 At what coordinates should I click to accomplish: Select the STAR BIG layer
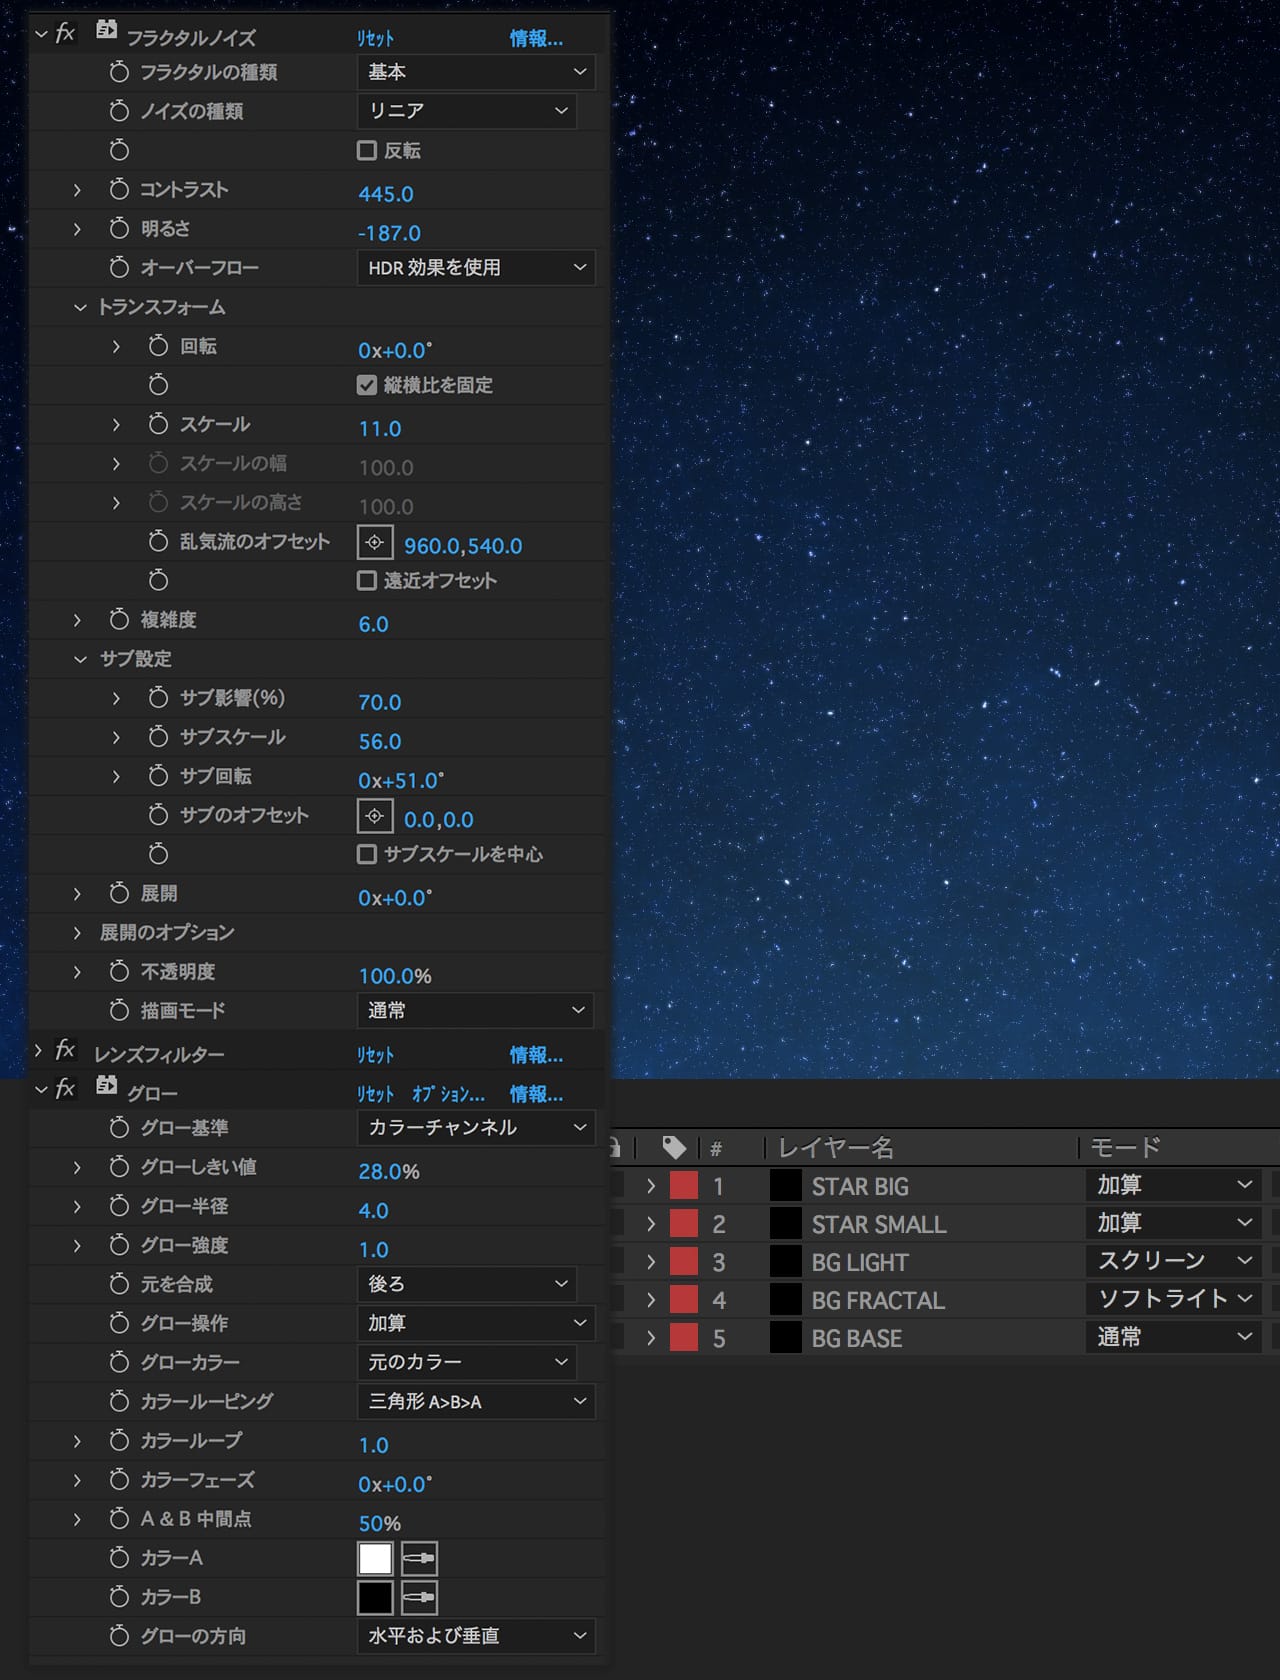click(x=860, y=1187)
